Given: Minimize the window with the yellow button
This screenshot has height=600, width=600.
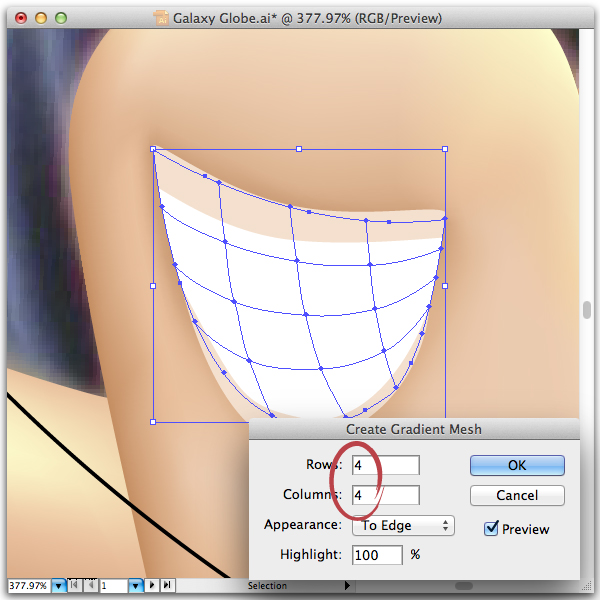Looking at the screenshot, I should pyautogui.click(x=41, y=18).
